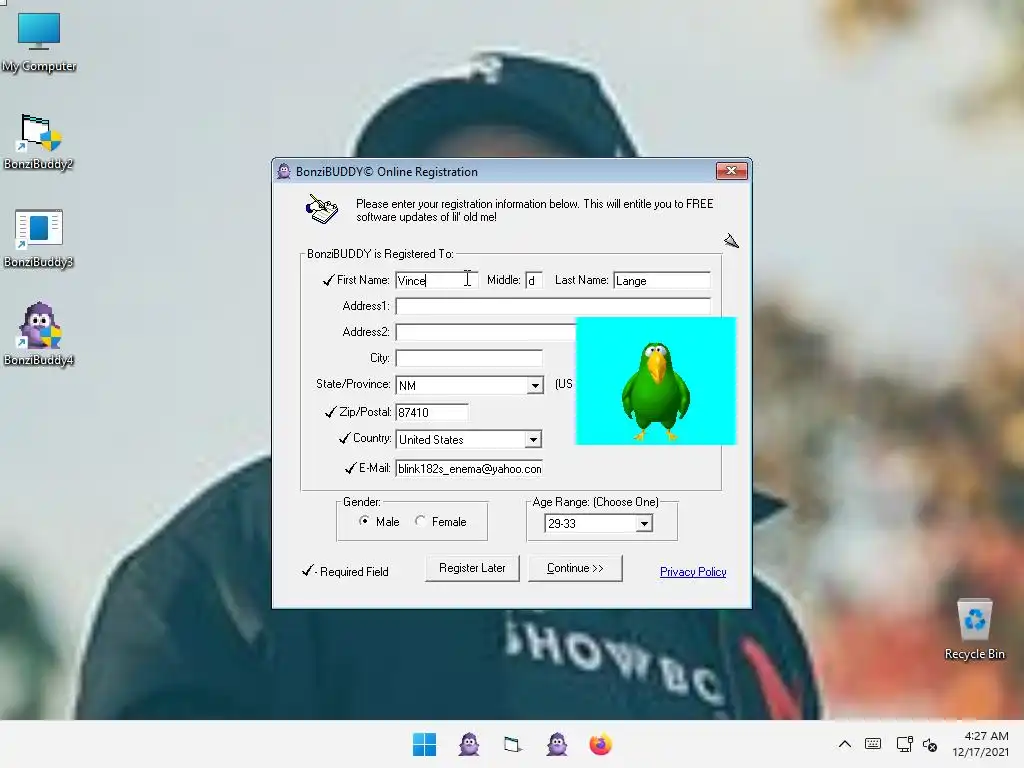
Task: Expand the Age Range dropdown
Action: pyautogui.click(x=644, y=524)
